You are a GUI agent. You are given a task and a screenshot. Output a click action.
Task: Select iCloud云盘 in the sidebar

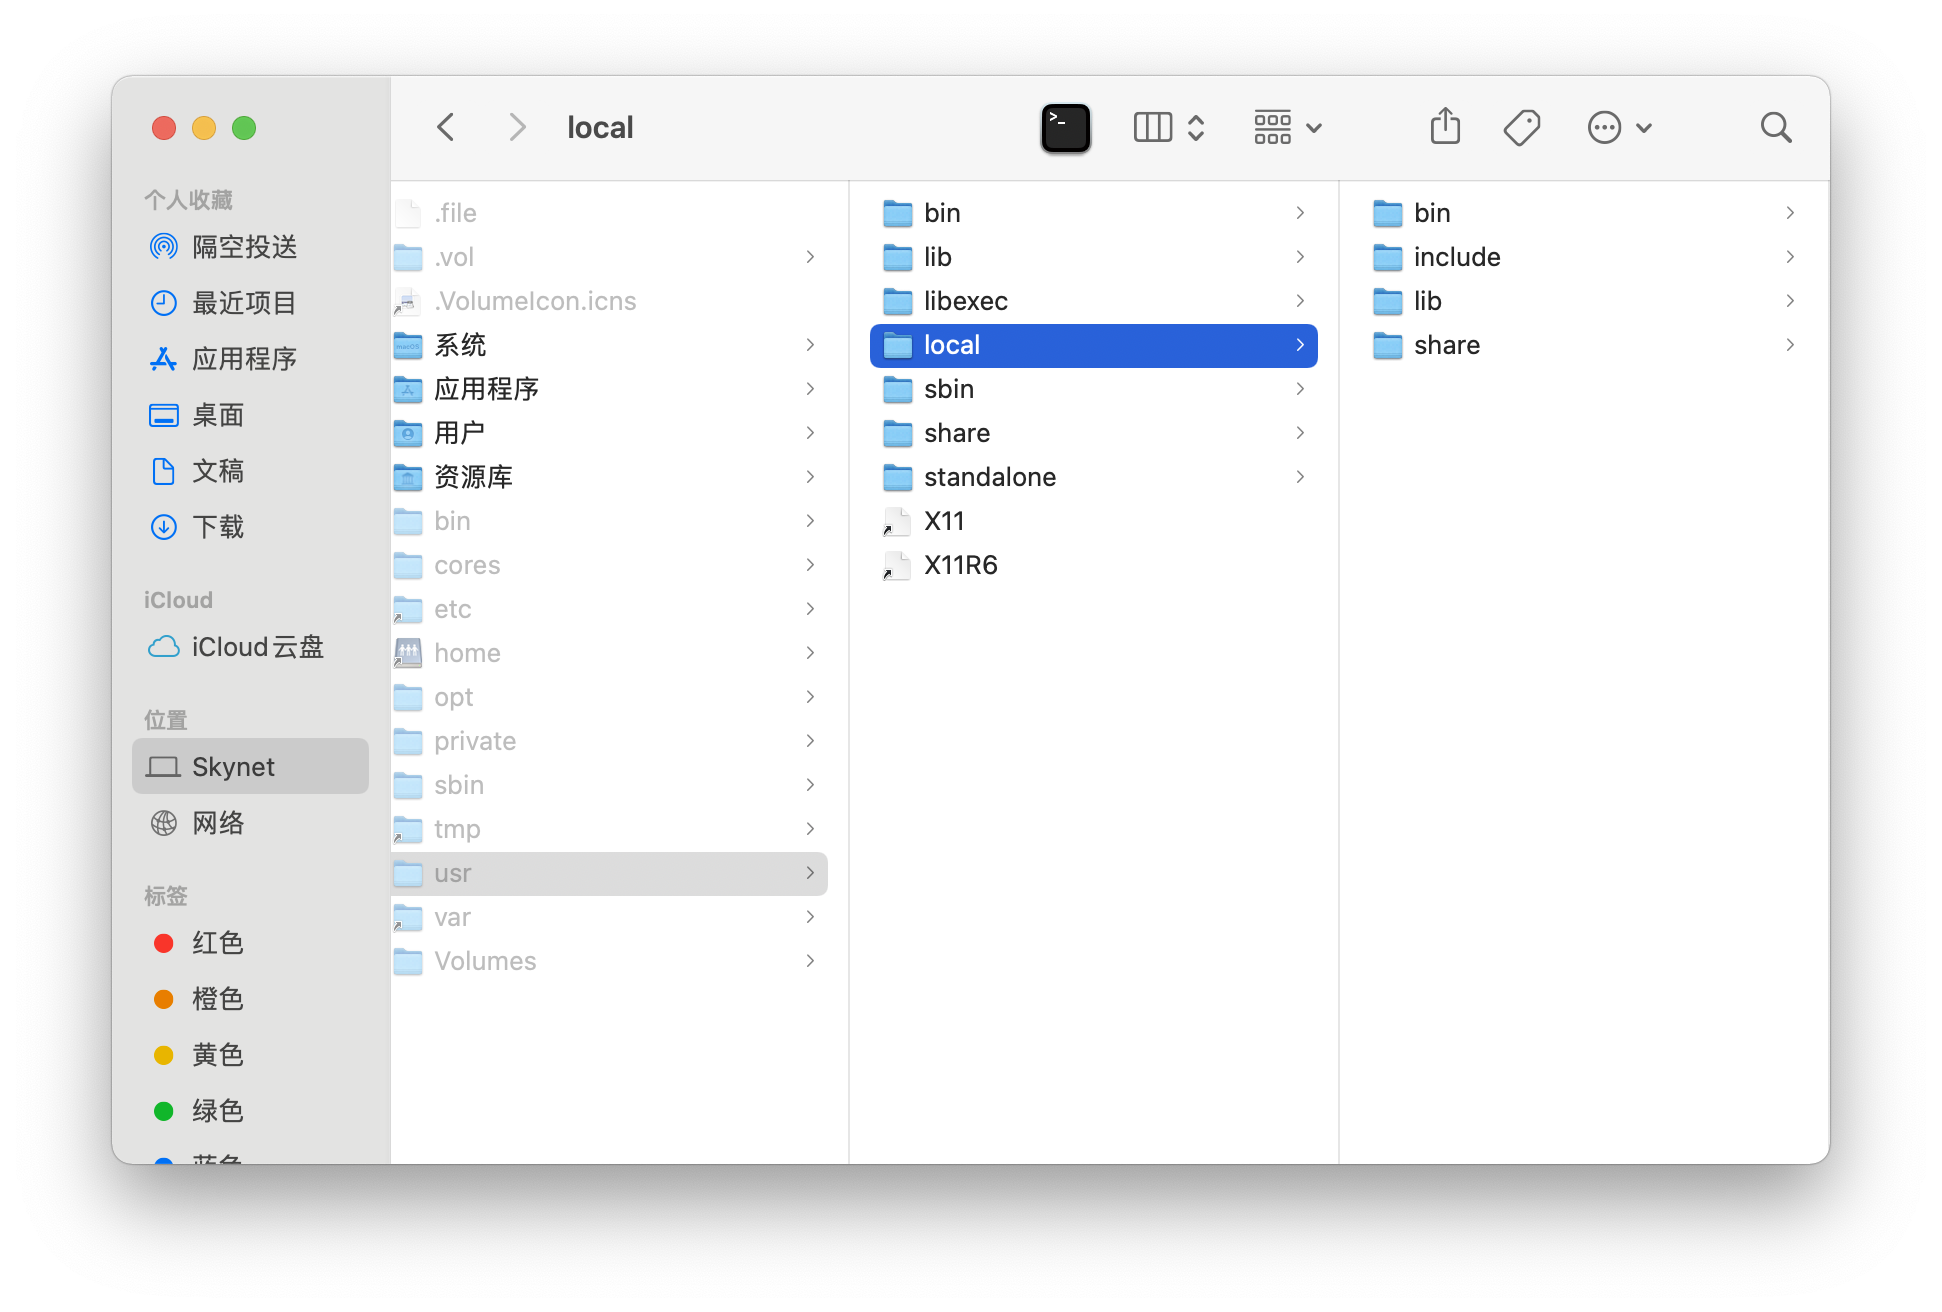click(257, 647)
